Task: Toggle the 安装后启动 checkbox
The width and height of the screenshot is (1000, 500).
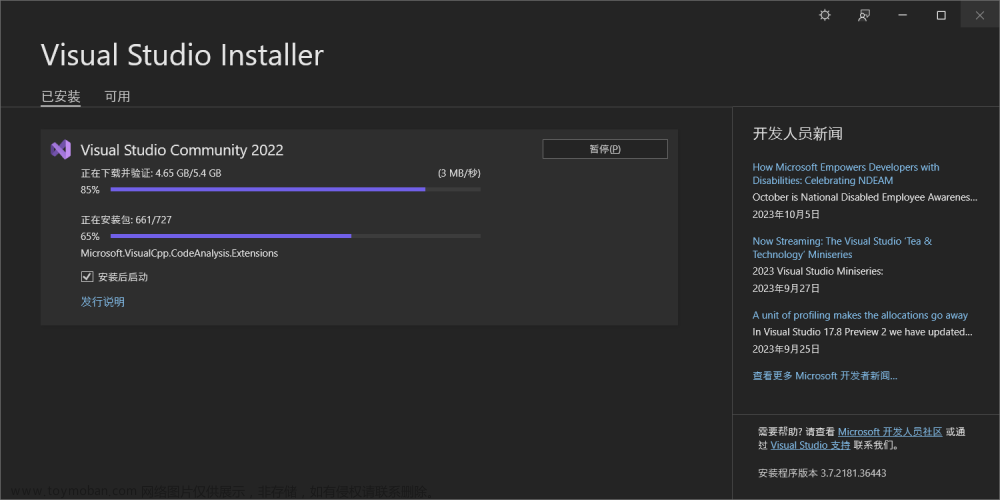Action: 87,277
